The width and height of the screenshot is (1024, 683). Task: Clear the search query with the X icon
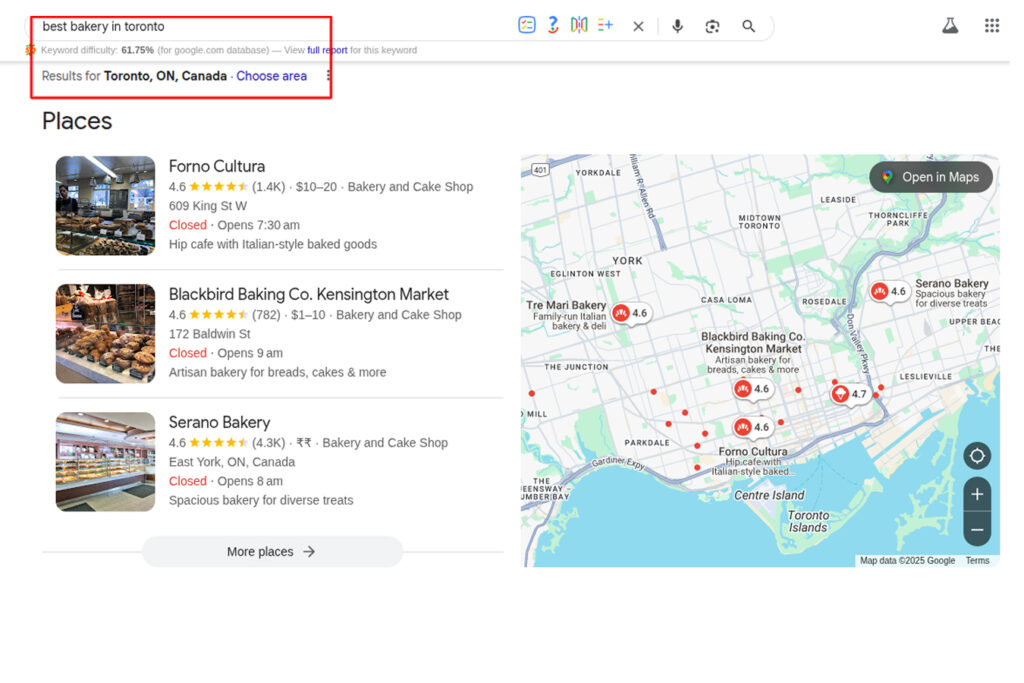[638, 26]
